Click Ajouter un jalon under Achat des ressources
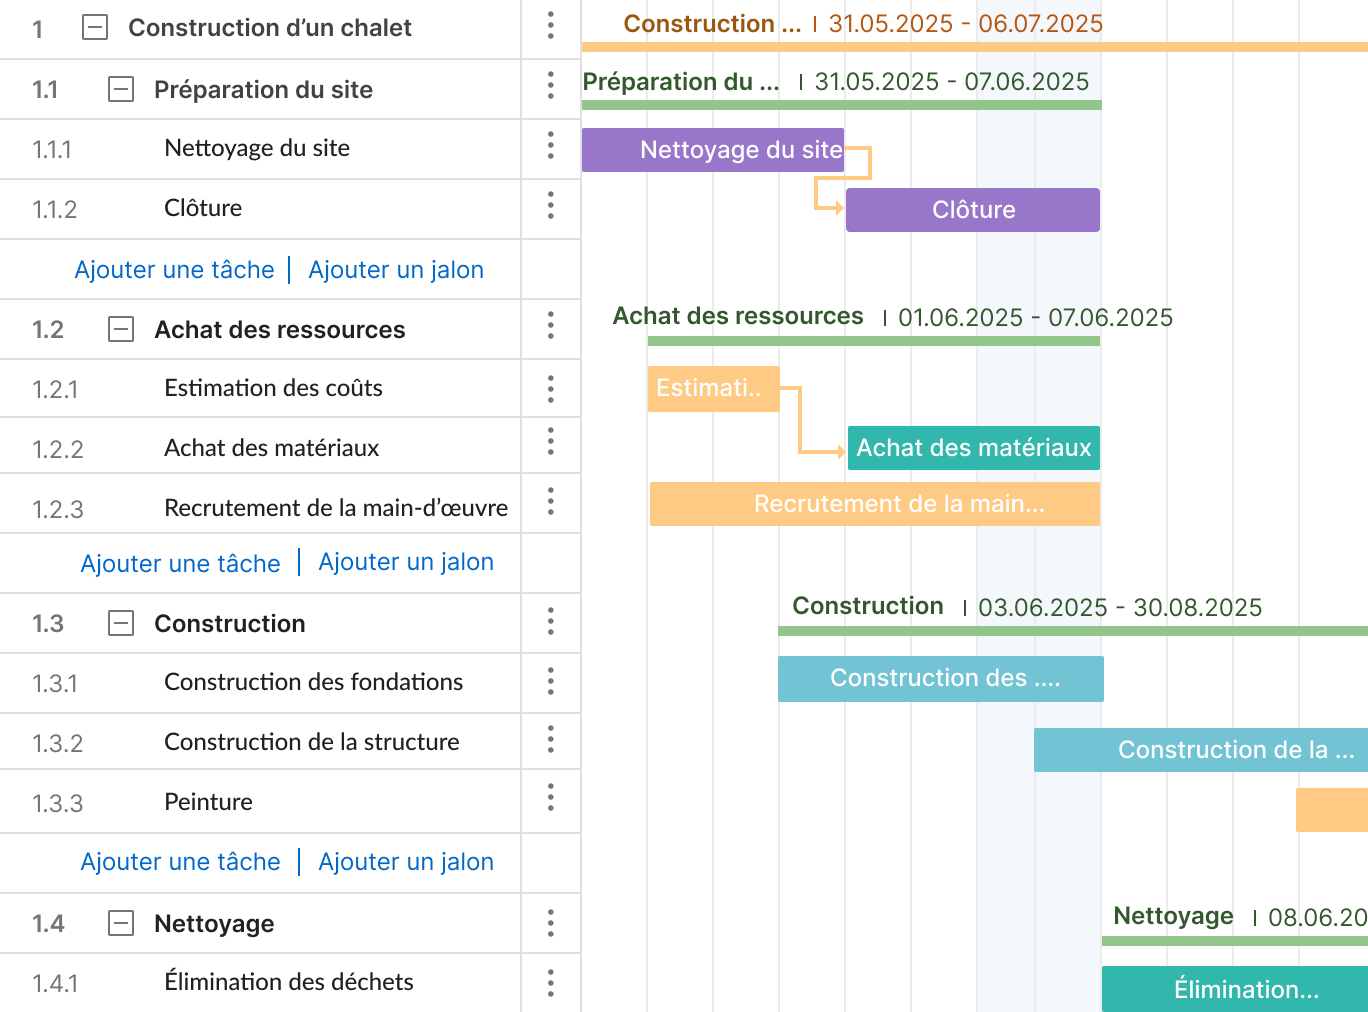 click(406, 562)
